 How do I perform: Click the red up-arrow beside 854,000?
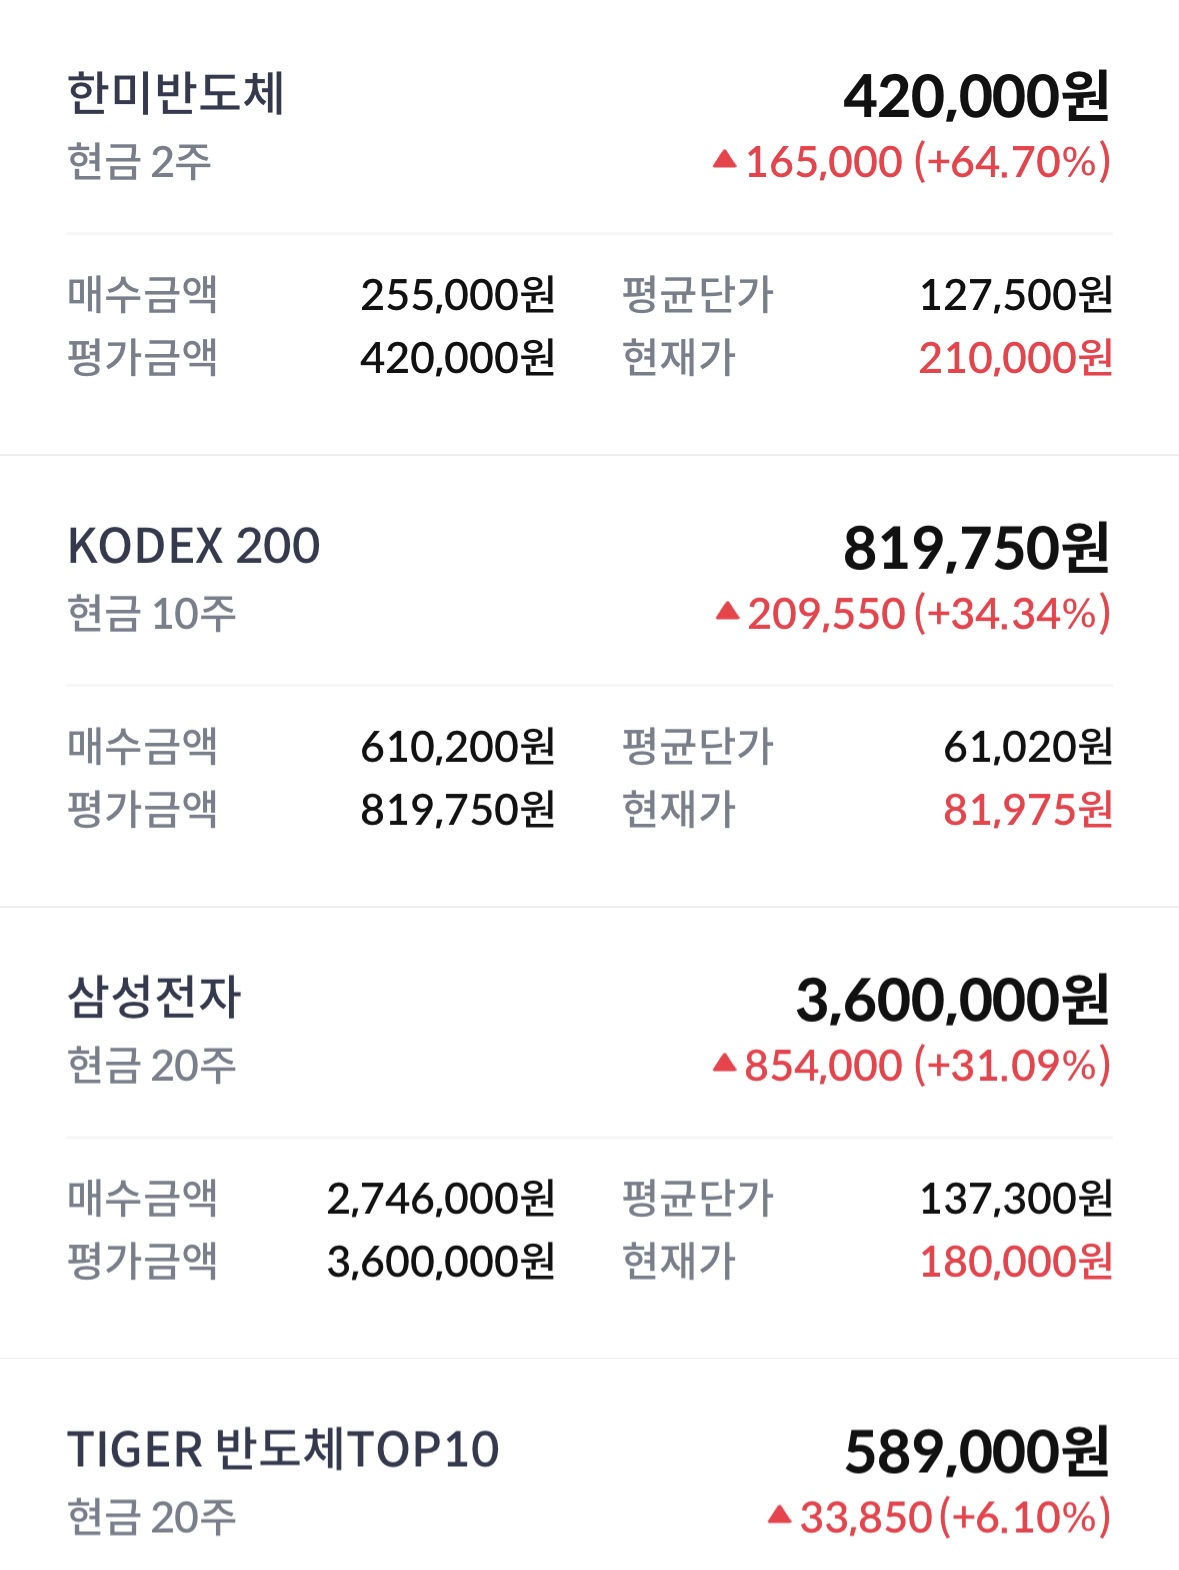(725, 1063)
